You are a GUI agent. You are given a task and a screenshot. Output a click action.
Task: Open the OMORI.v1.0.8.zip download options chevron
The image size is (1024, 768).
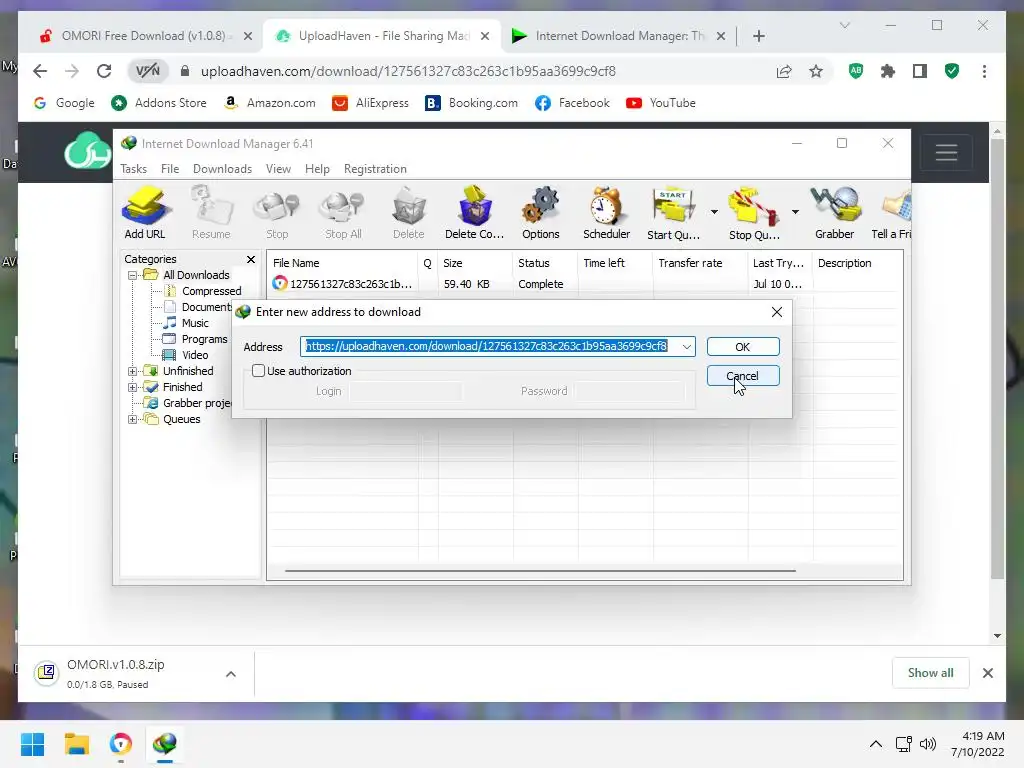click(x=231, y=674)
